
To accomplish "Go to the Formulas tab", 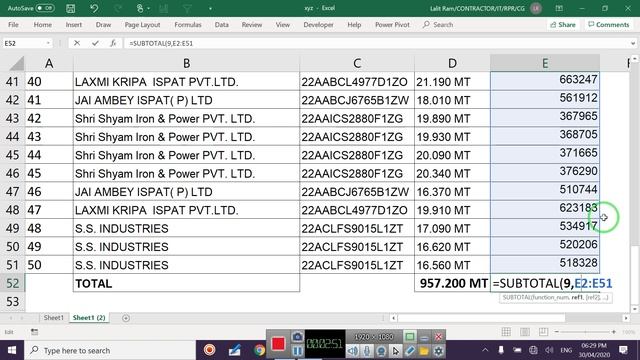I will point(188,24).
